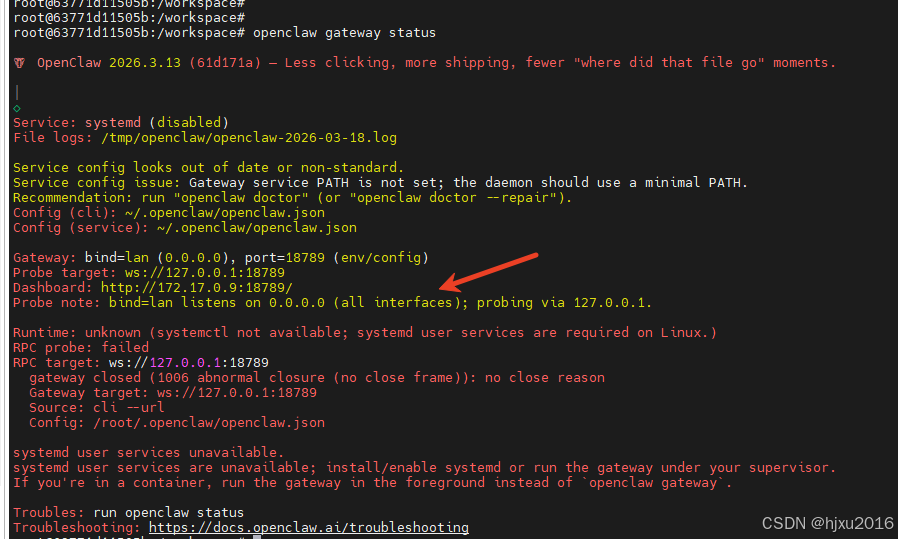Click the 'RPC probe: failed' line
This screenshot has height=539, width=898.
81,348
